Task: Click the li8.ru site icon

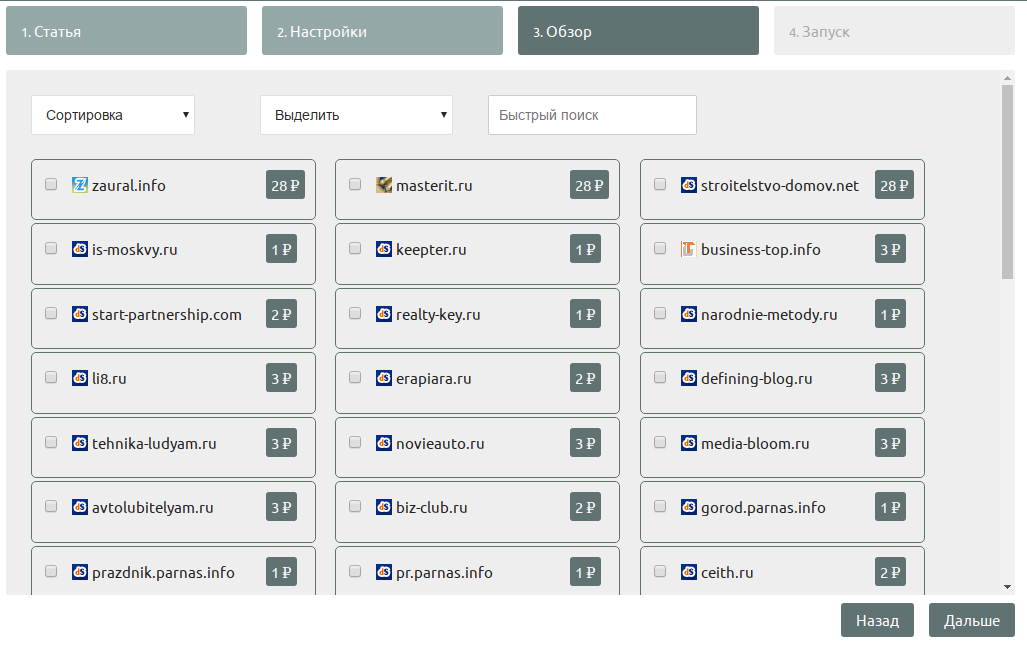Action: tap(79, 379)
